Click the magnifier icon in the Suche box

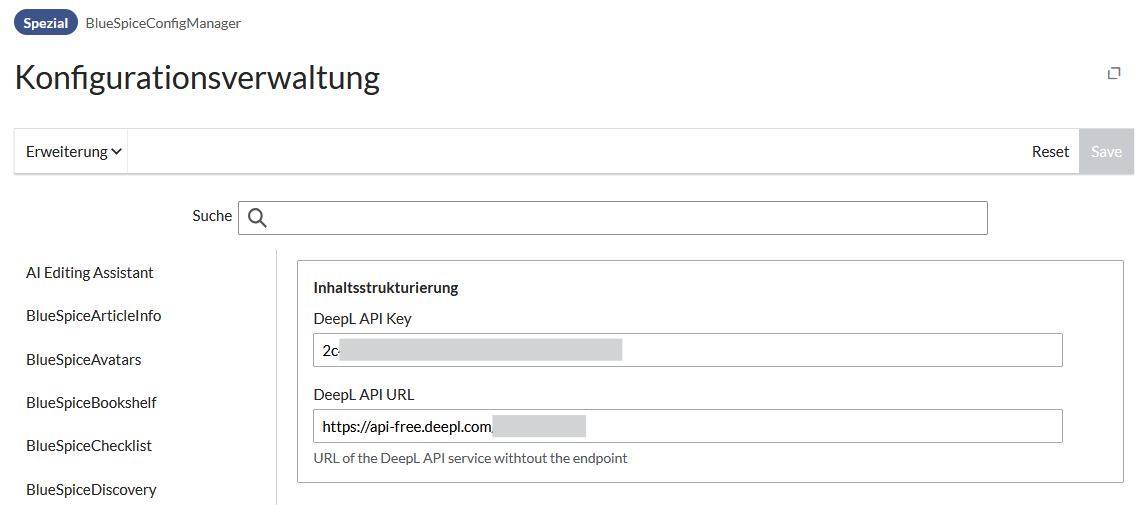257,218
